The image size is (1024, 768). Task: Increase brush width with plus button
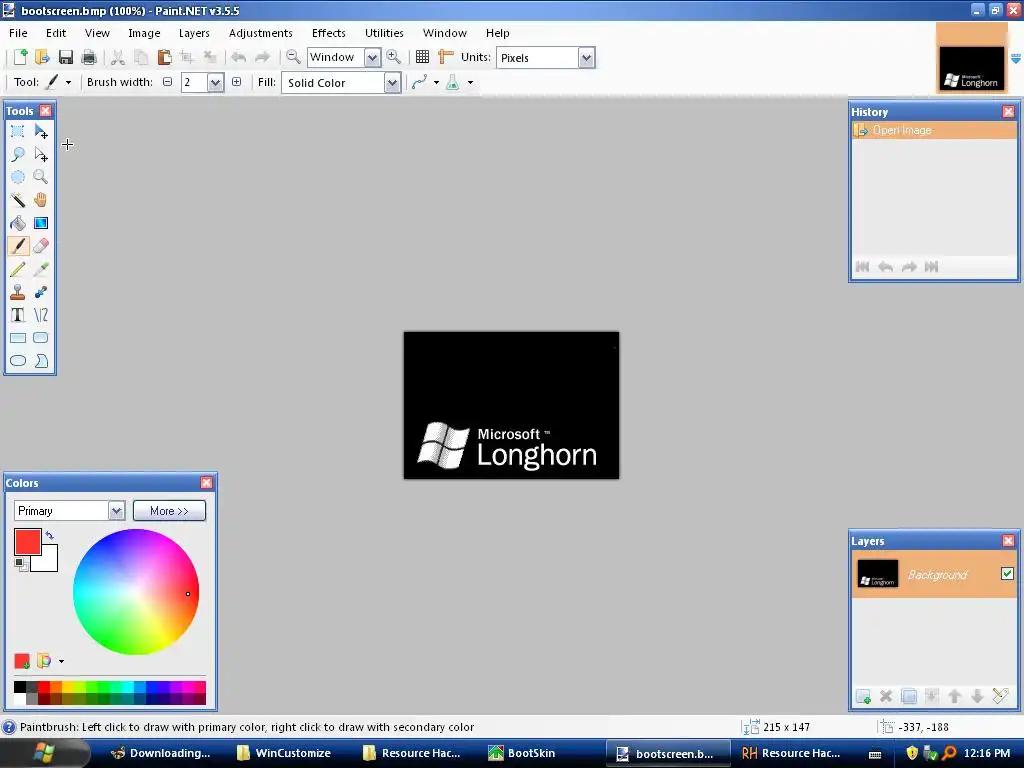tap(236, 82)
